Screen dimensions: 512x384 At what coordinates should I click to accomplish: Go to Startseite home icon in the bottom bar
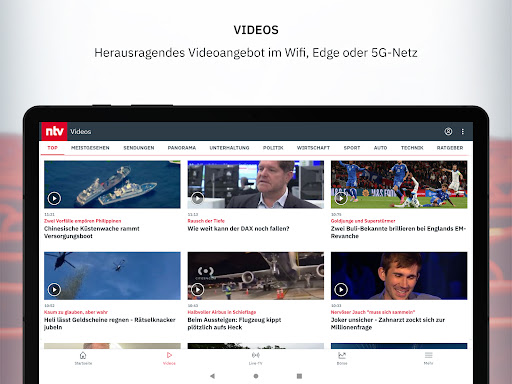coord(83,358)
